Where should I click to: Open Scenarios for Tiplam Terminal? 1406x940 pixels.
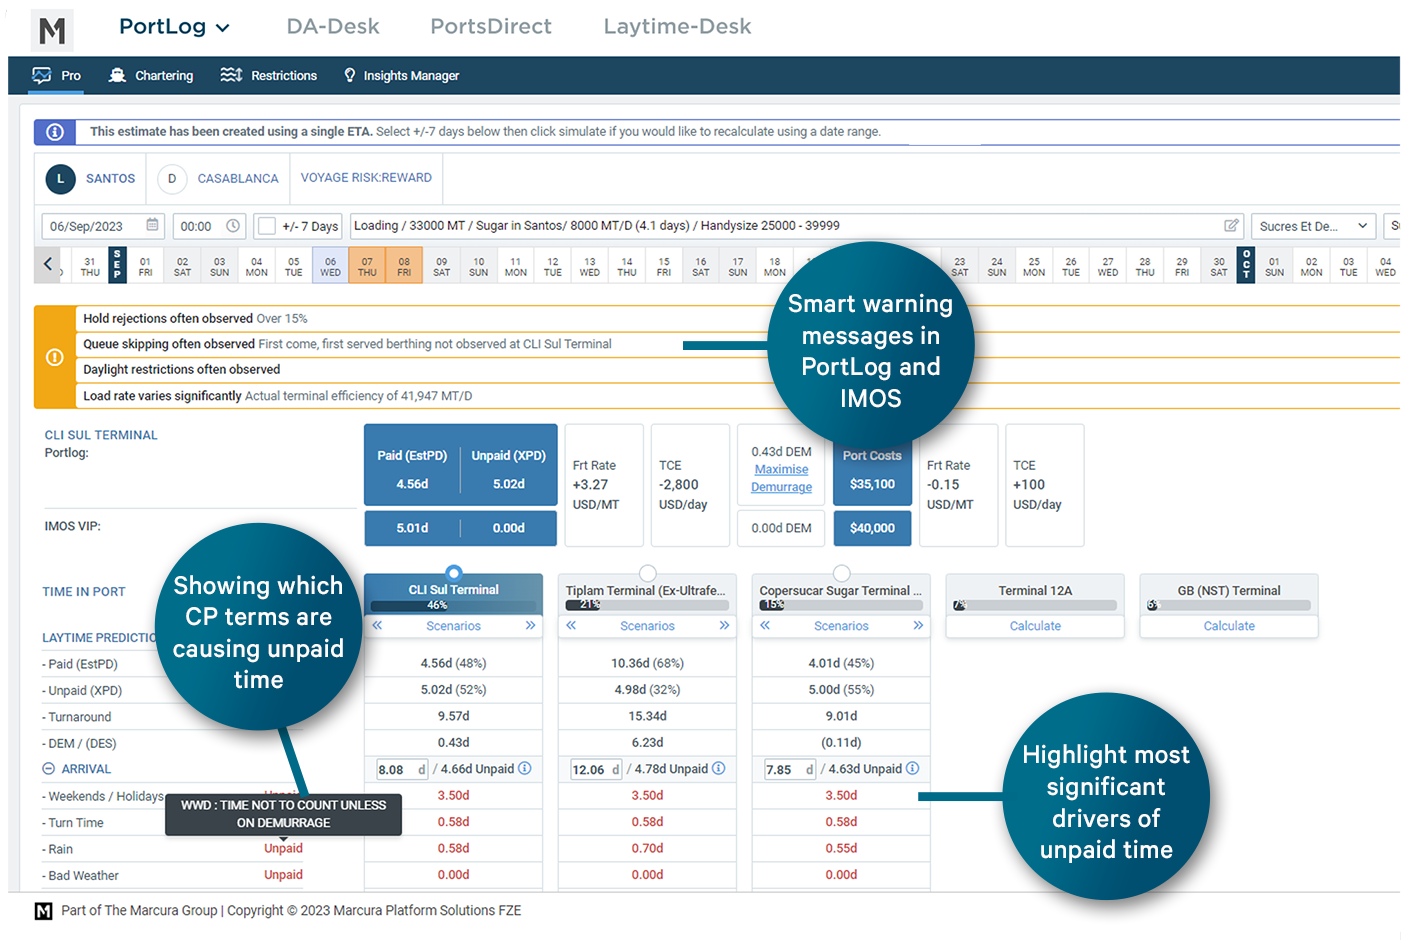647,626
